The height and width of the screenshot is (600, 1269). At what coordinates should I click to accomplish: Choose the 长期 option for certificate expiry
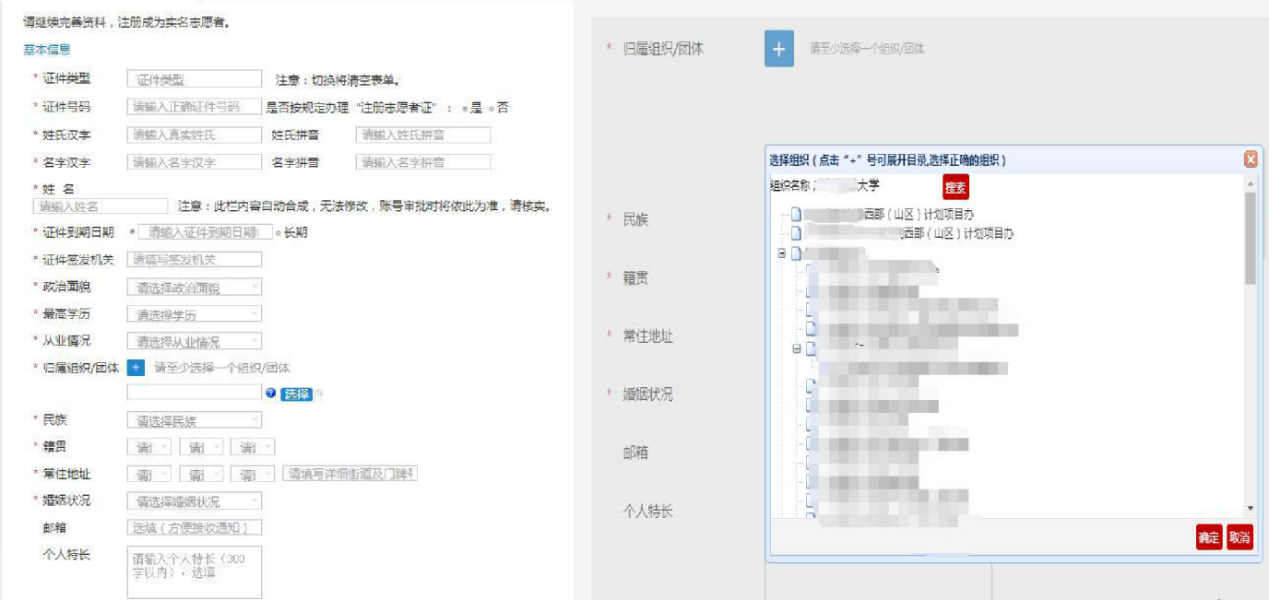[278, 233]
